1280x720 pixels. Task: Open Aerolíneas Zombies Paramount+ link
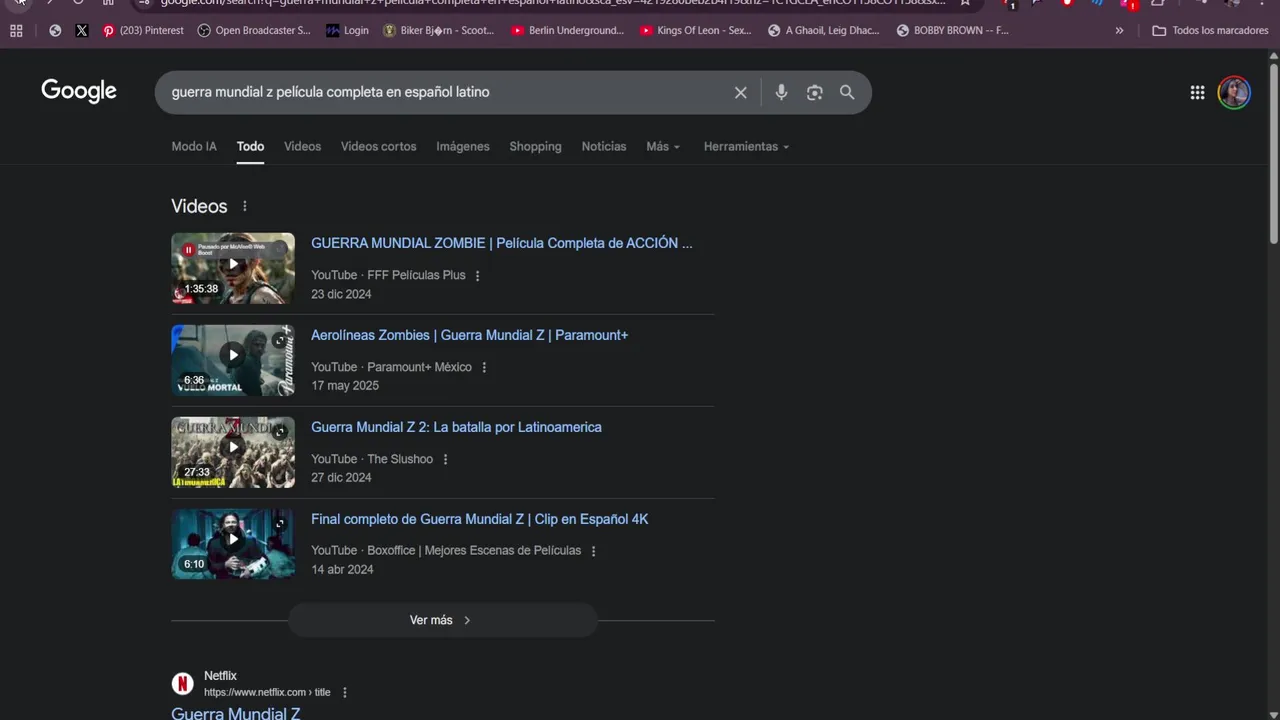click(469, 335)
